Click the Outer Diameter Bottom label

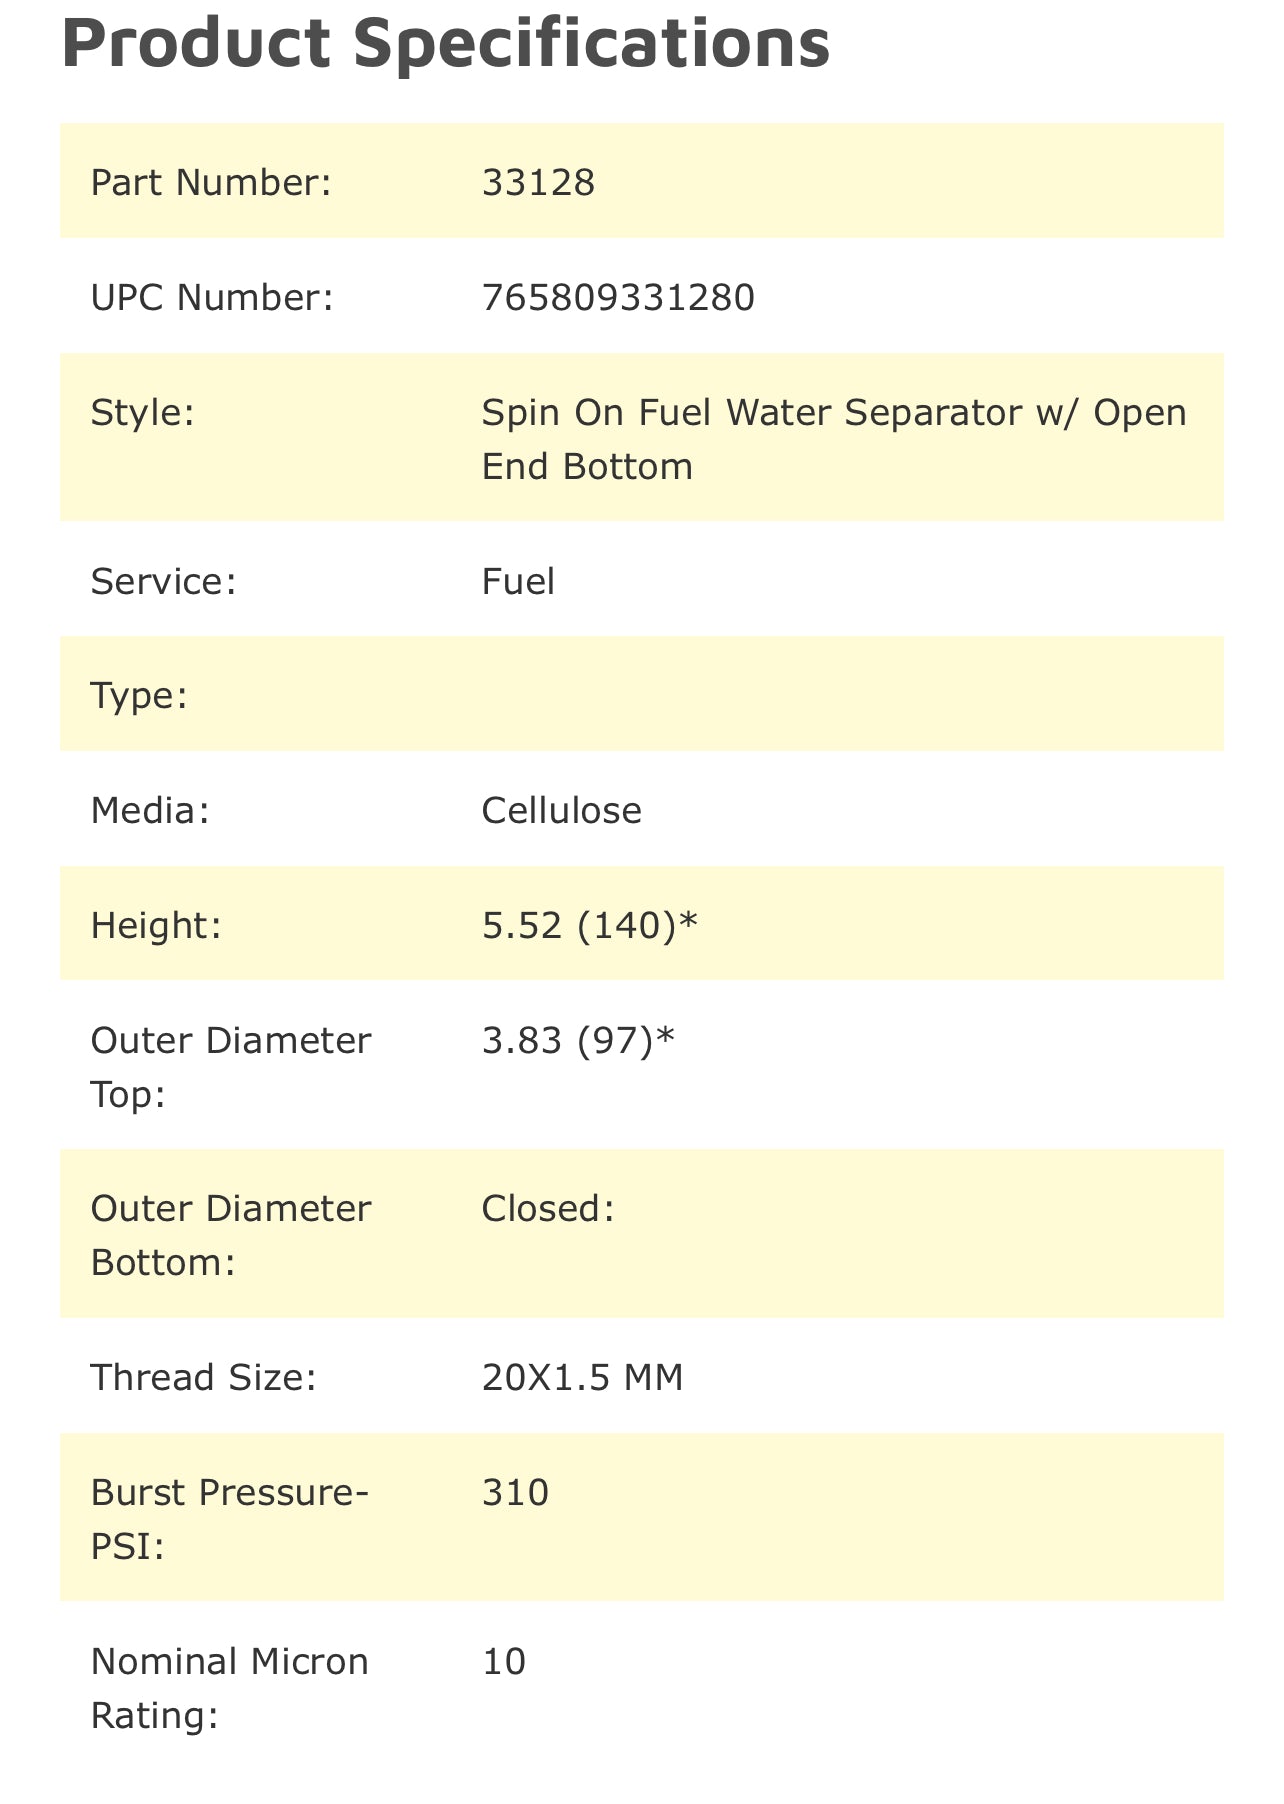[230, 1235]
